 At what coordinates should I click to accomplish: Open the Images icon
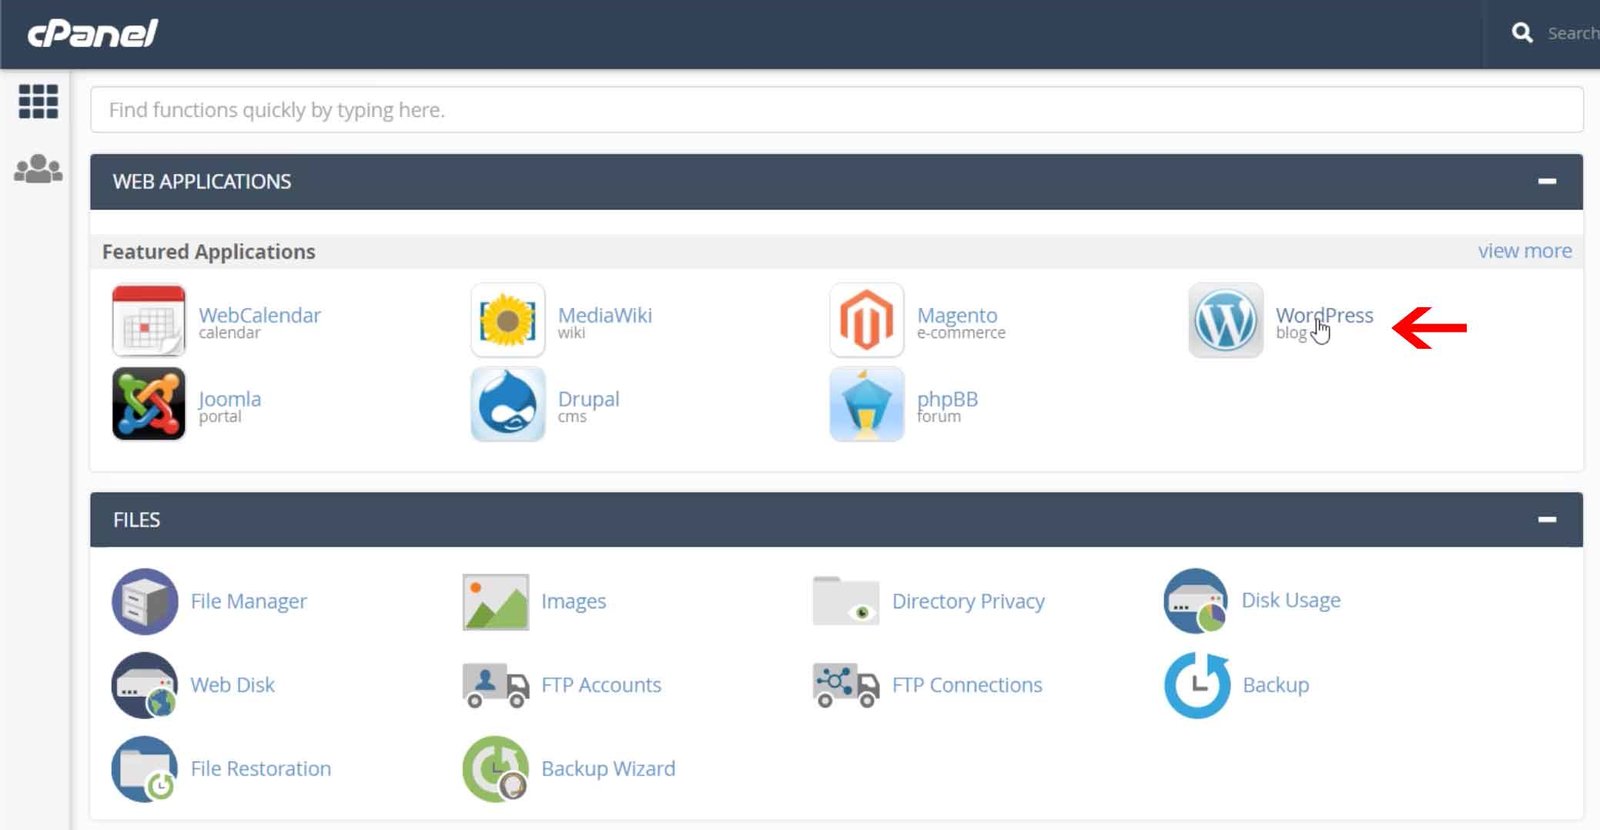pyautogui.click(x=496, y=601)
